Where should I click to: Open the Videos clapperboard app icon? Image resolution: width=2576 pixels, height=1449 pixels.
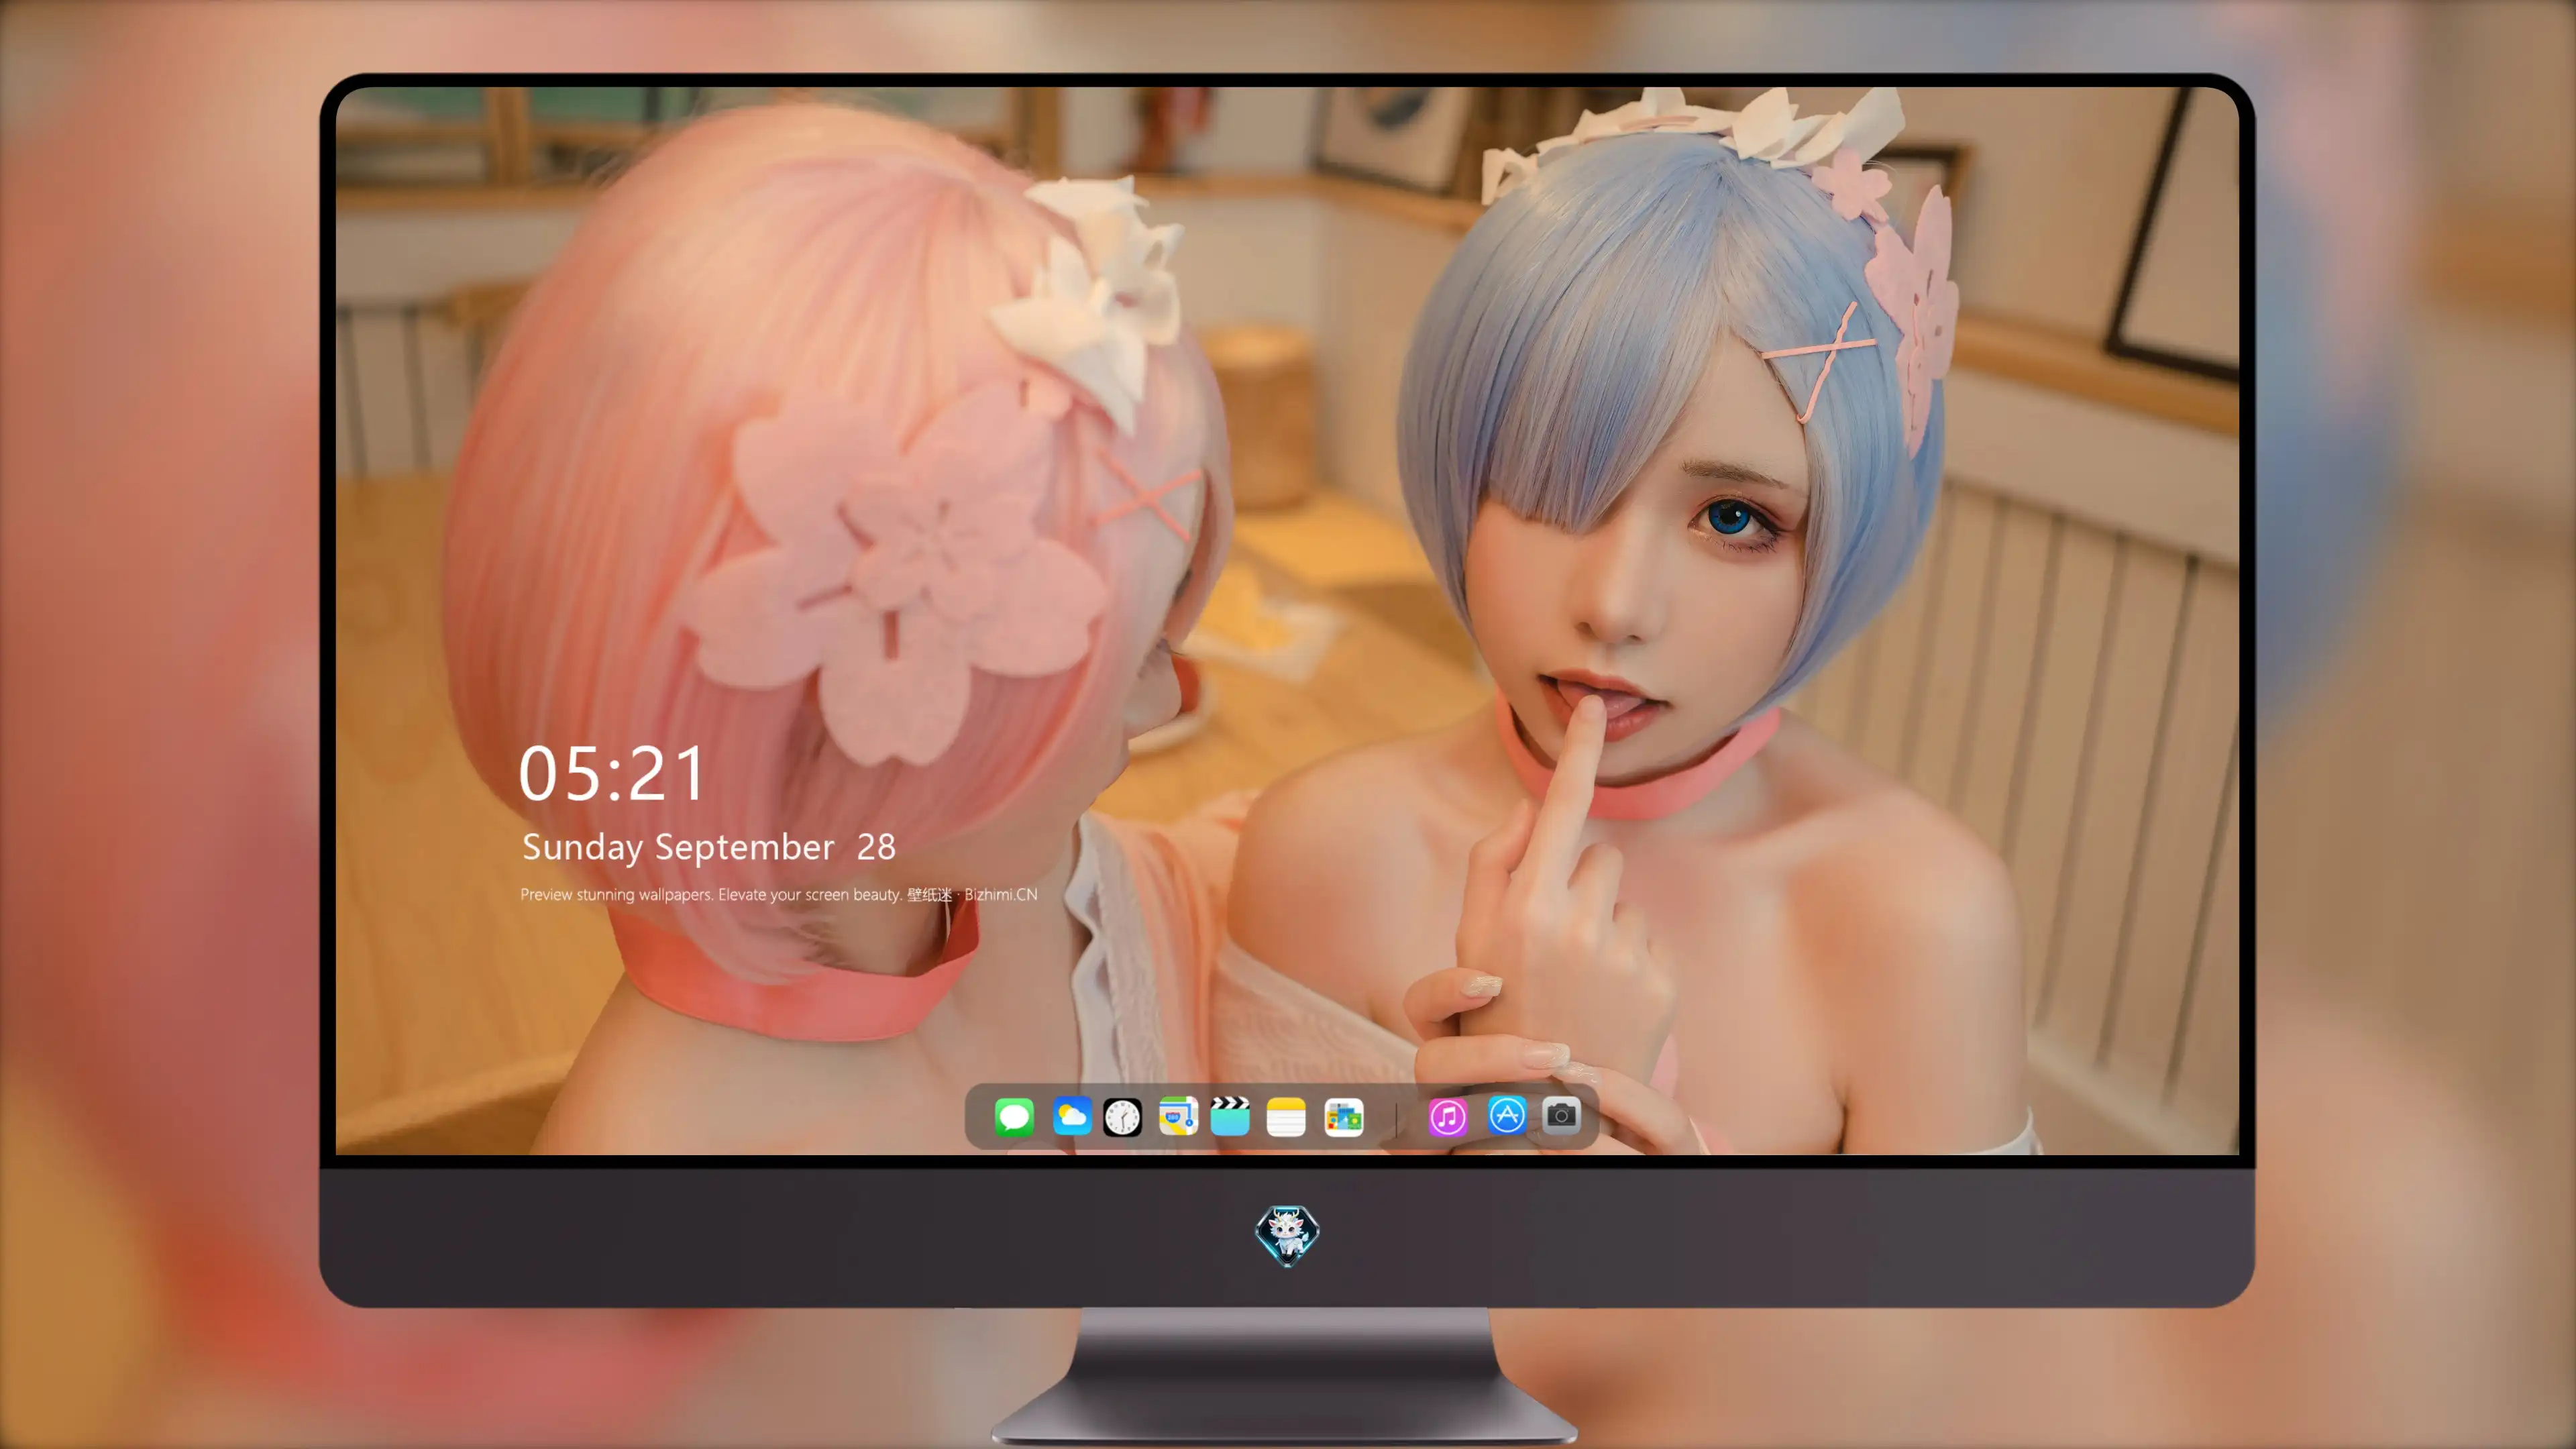click(1230, 1116)
